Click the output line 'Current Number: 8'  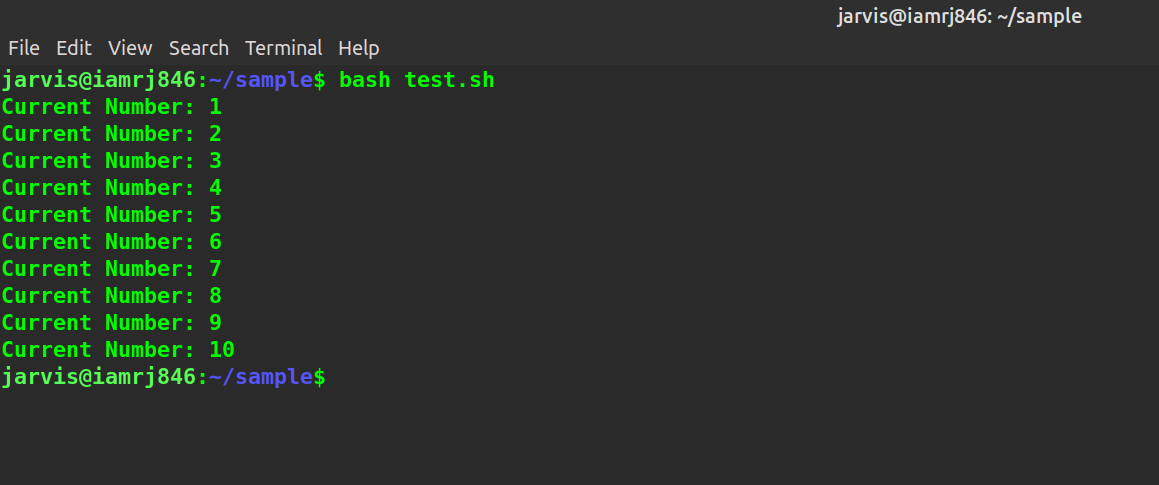point(112,296)
